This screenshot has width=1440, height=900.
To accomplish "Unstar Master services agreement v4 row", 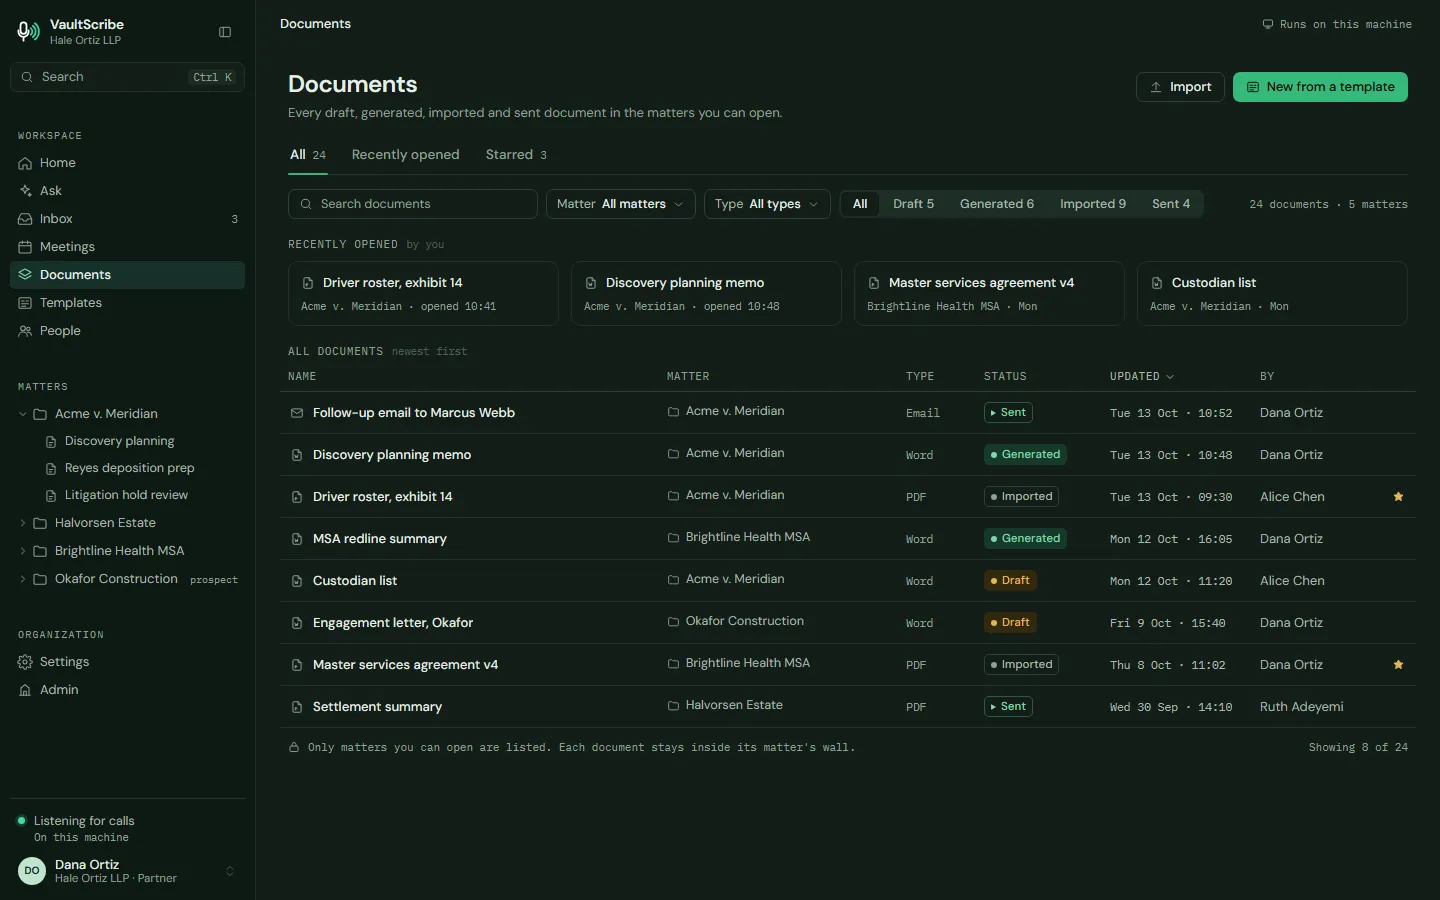I will pyautogui.click(x=1398, y=665).
